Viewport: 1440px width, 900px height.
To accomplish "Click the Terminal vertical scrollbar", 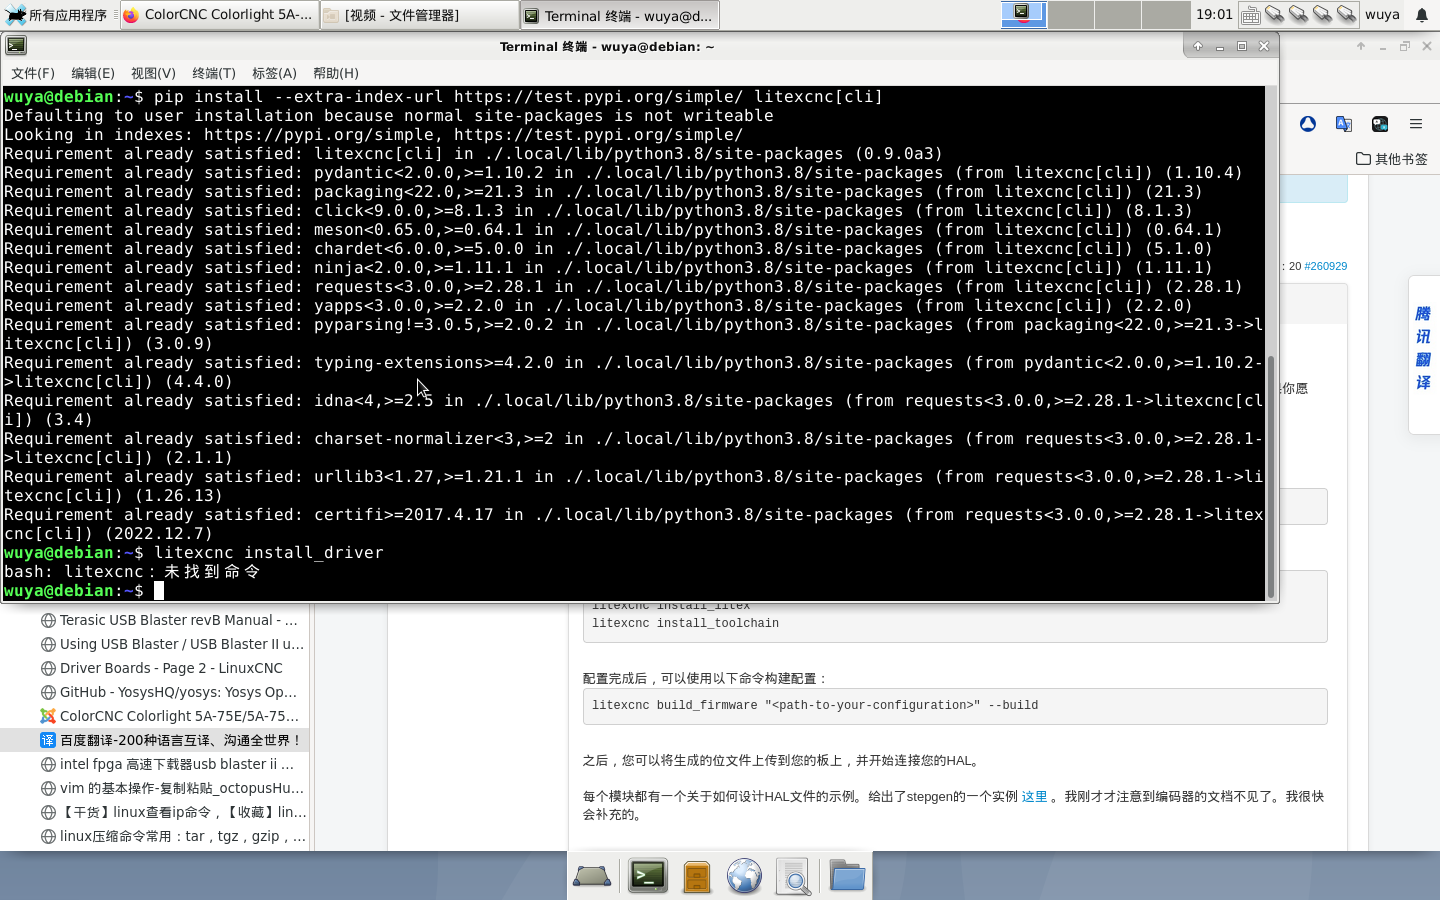I will click(x=1272, y=476).
